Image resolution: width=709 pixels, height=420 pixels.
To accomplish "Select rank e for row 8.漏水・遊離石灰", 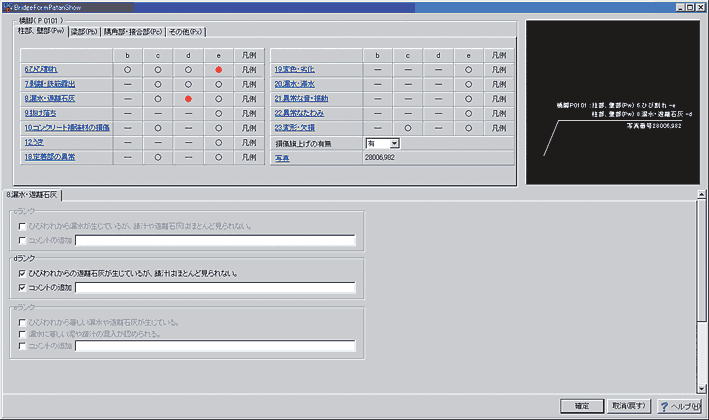I will click(x=218, y=99).
